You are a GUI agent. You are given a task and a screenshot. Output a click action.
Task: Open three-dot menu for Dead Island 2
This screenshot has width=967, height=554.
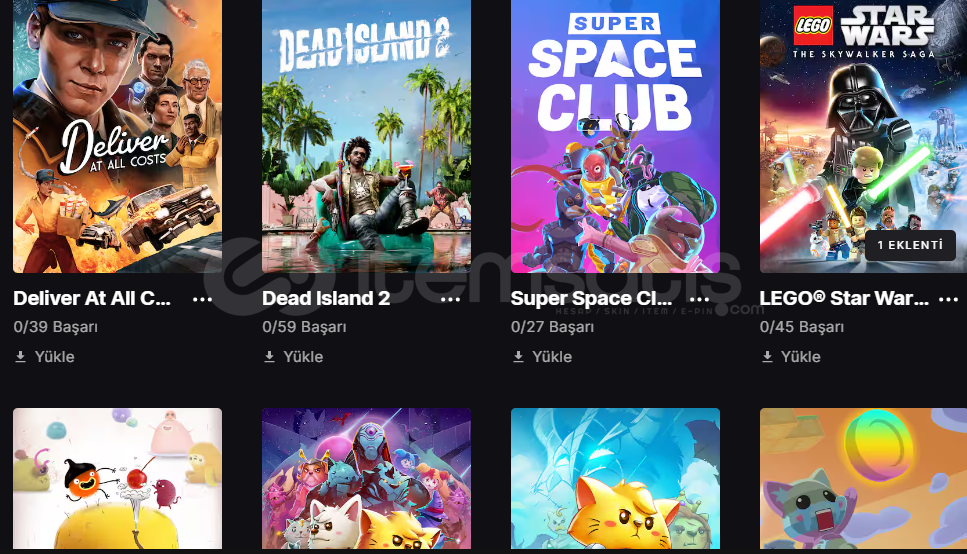451,299
